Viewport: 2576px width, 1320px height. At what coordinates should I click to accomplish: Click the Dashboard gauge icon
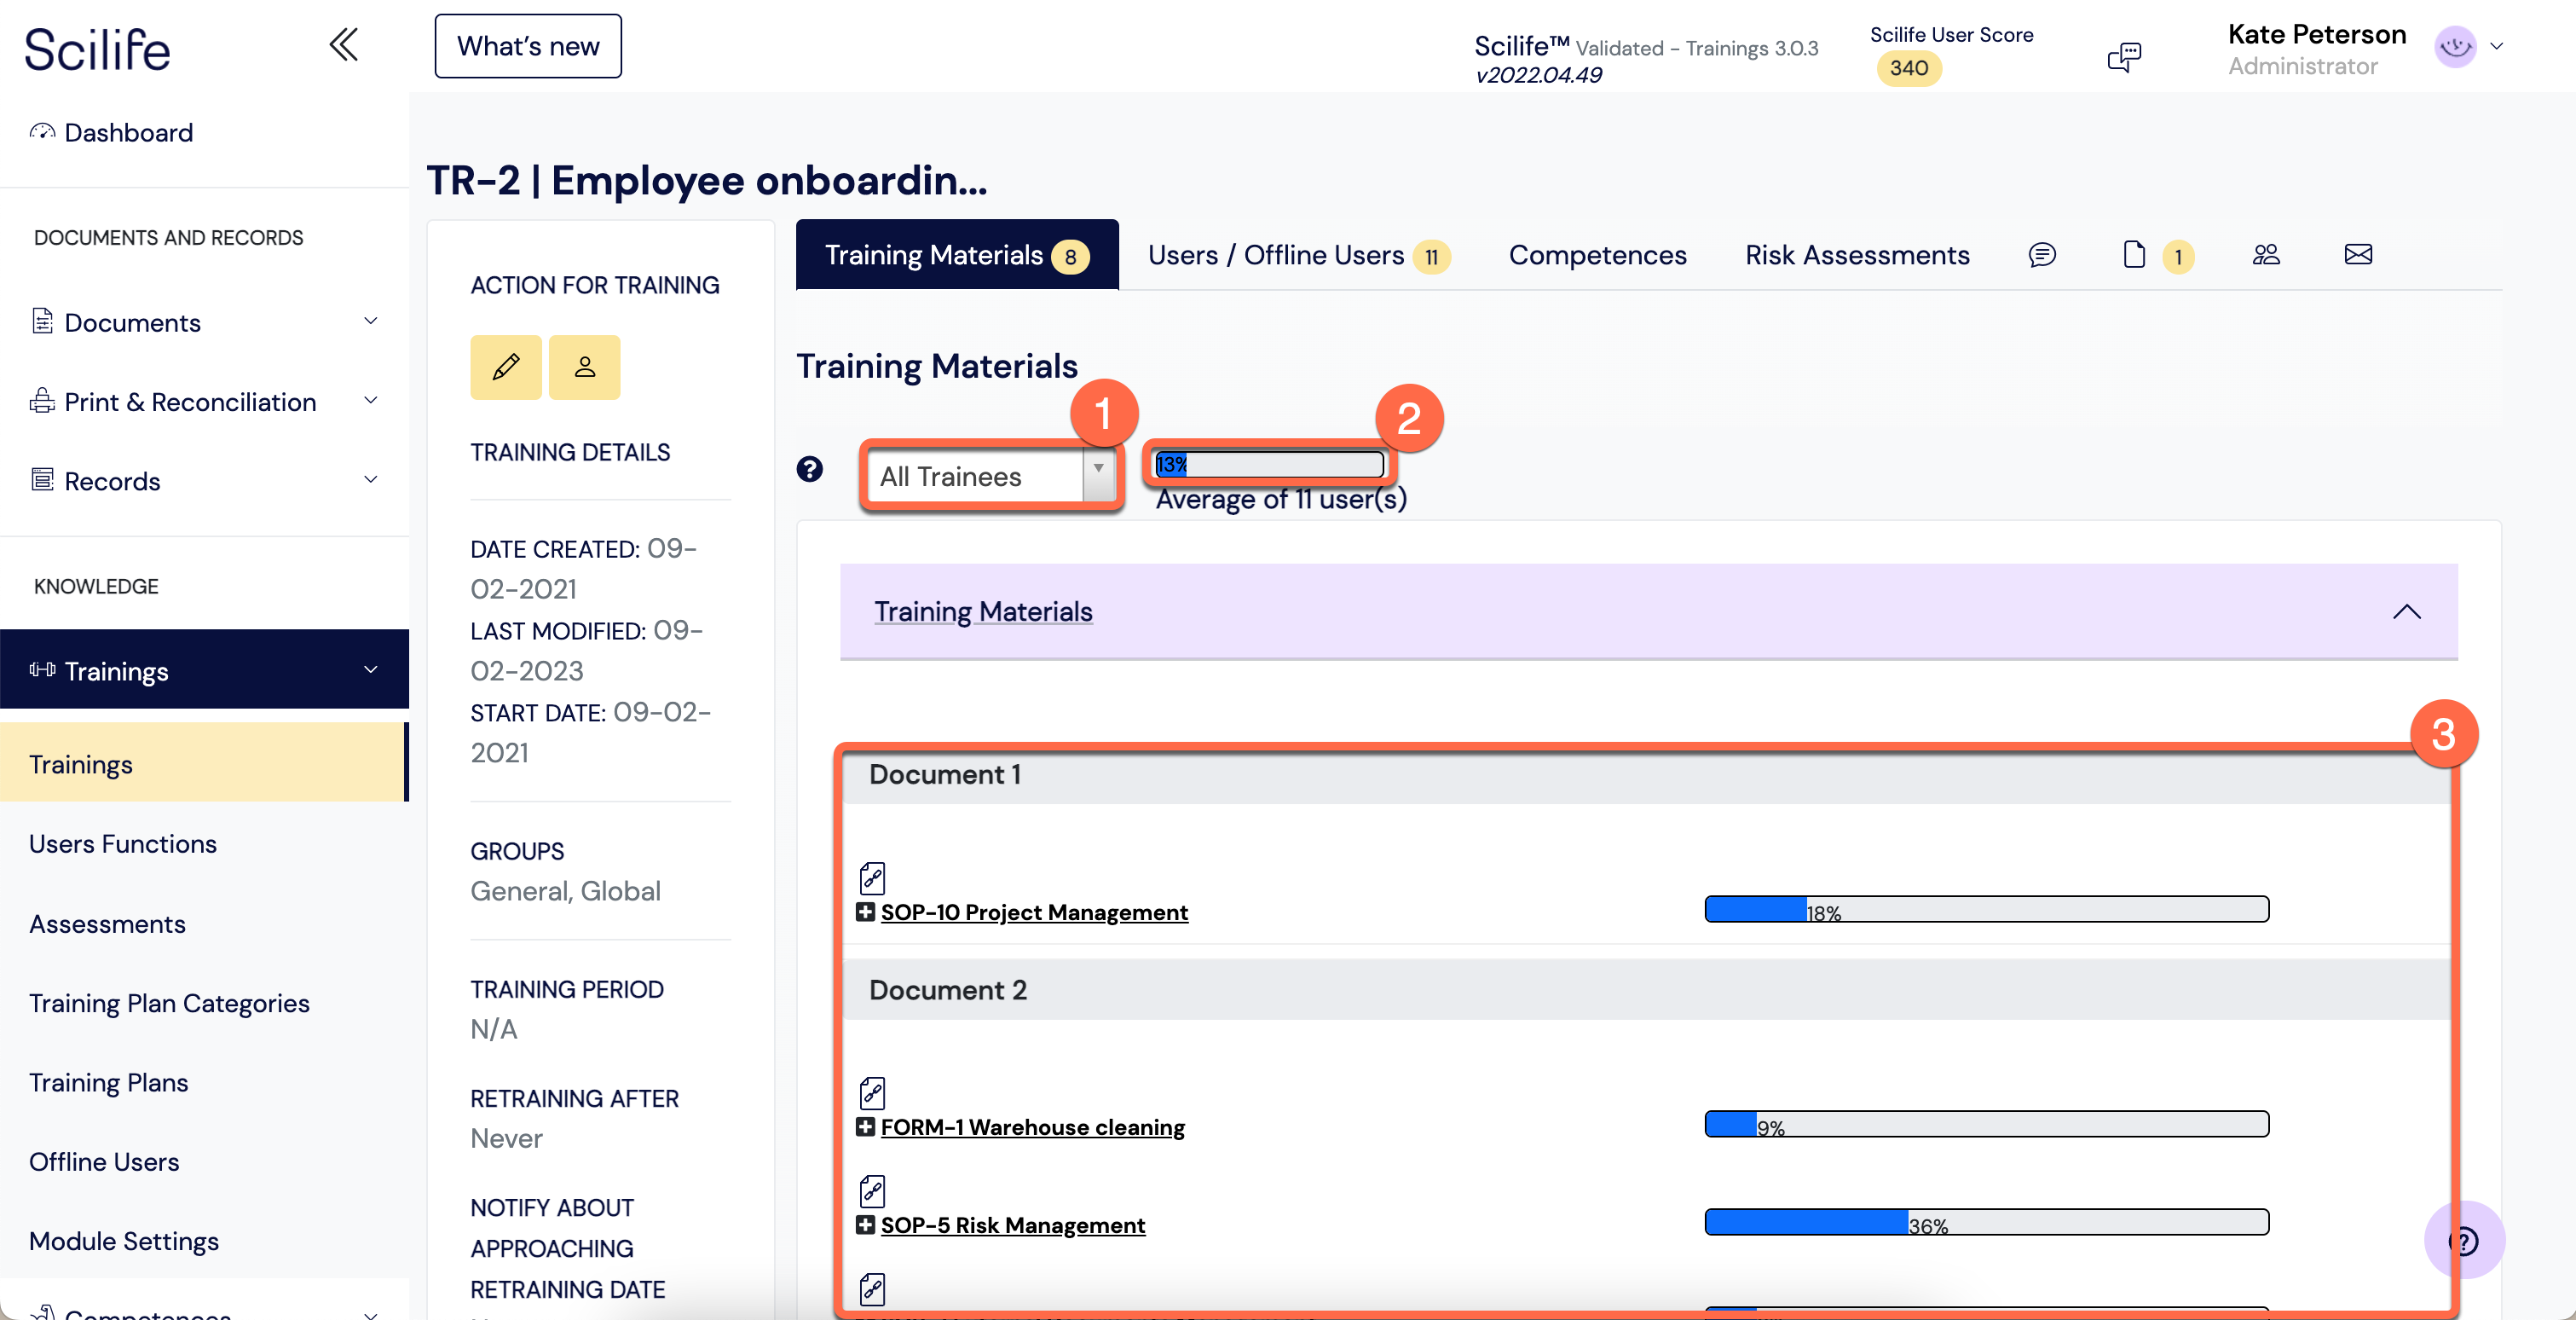(x=42, y=132)
